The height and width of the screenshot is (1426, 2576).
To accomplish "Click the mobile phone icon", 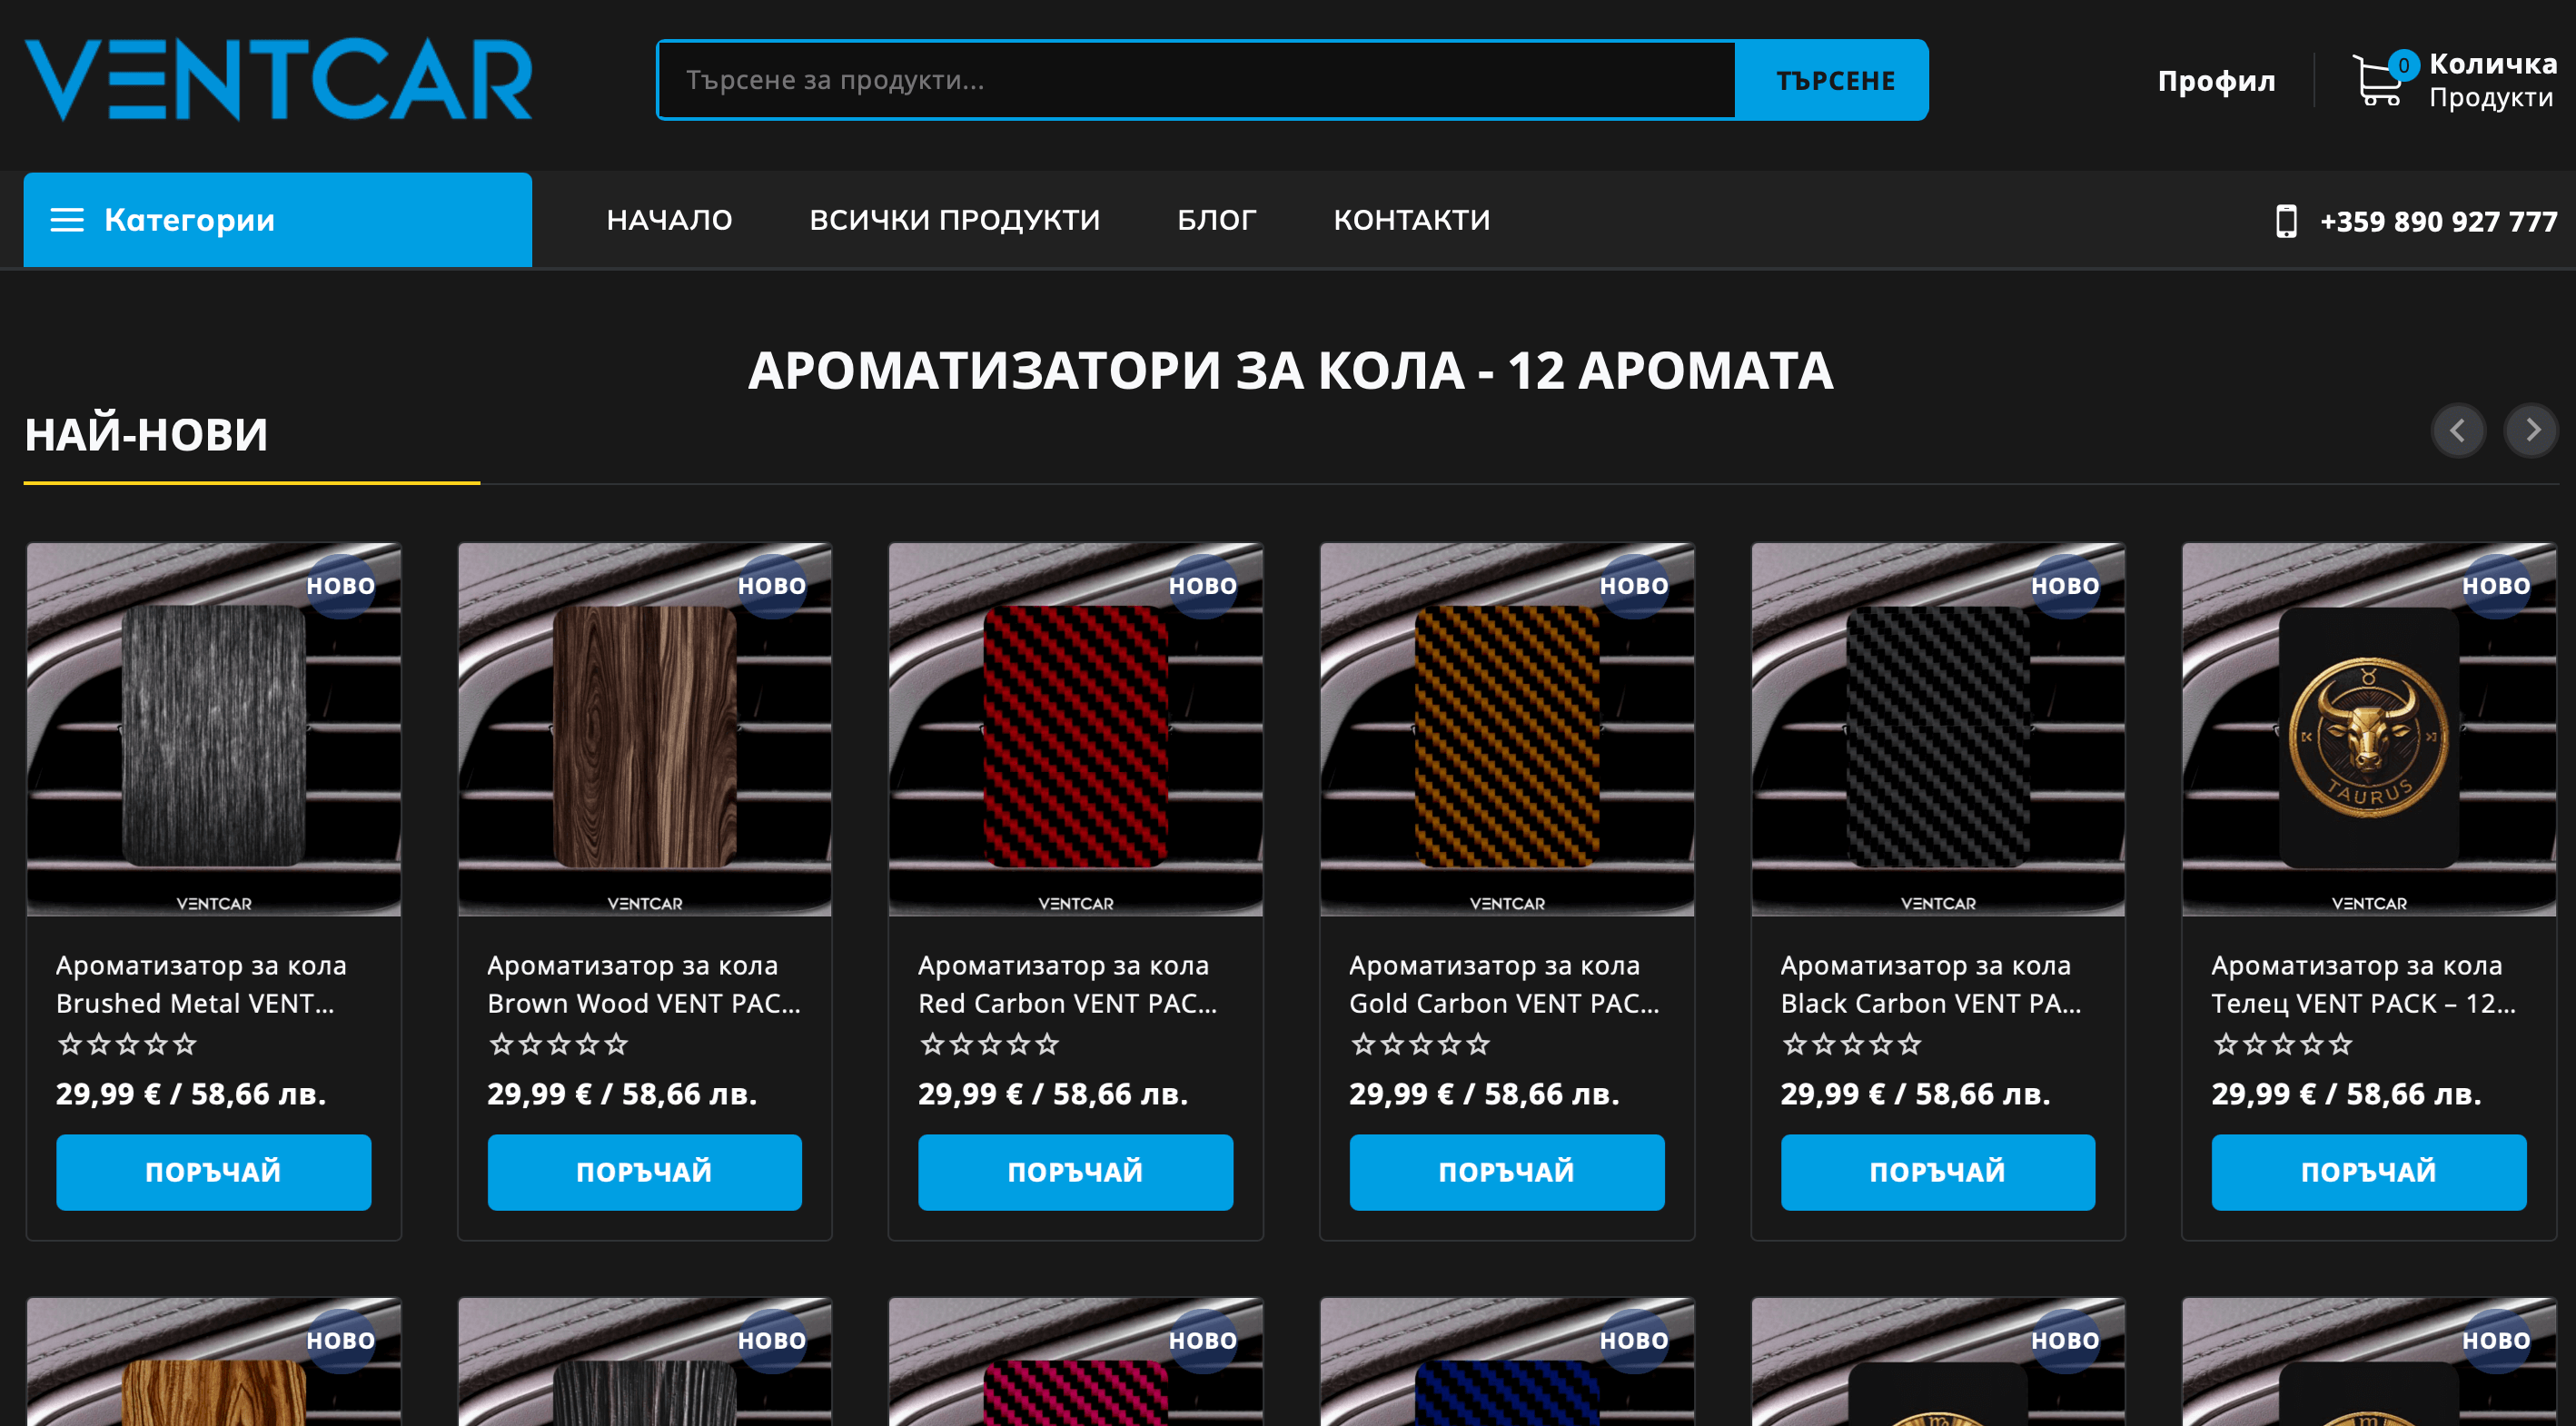I will [2286, 221].
